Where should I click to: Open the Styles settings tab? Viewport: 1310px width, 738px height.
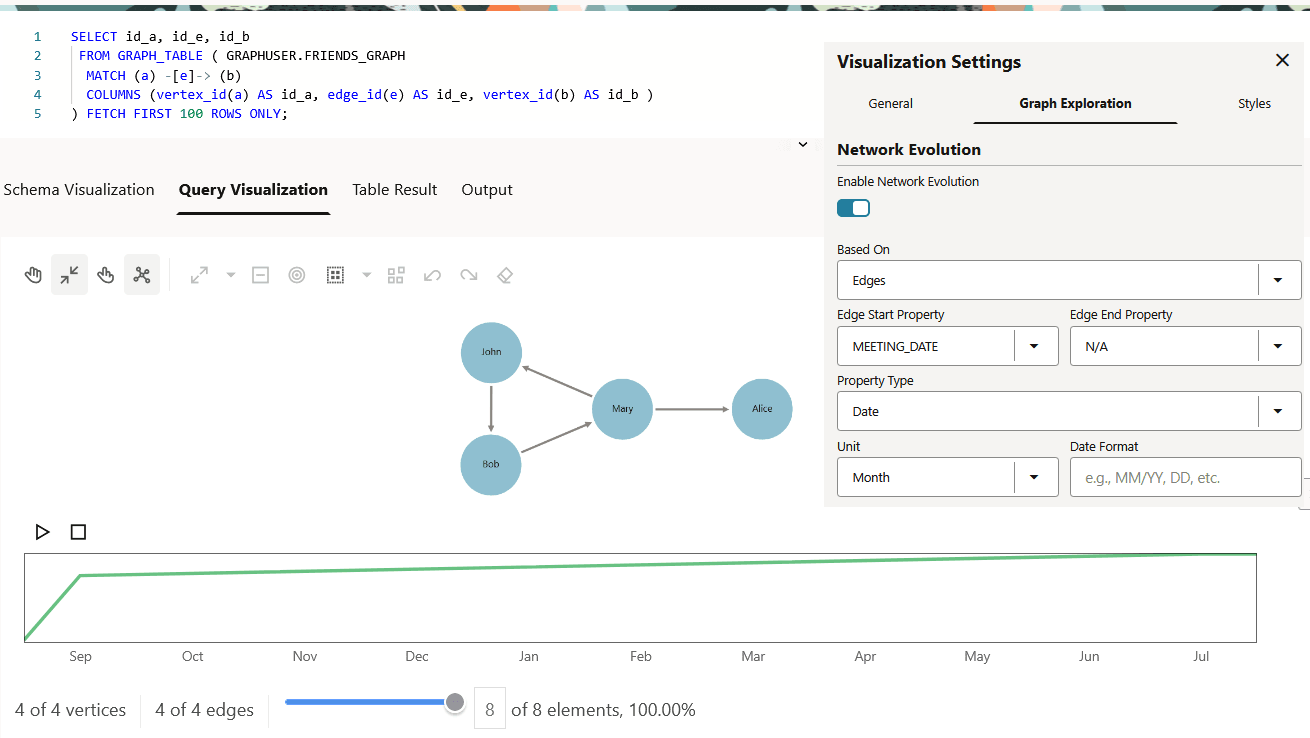[1254, 104]
